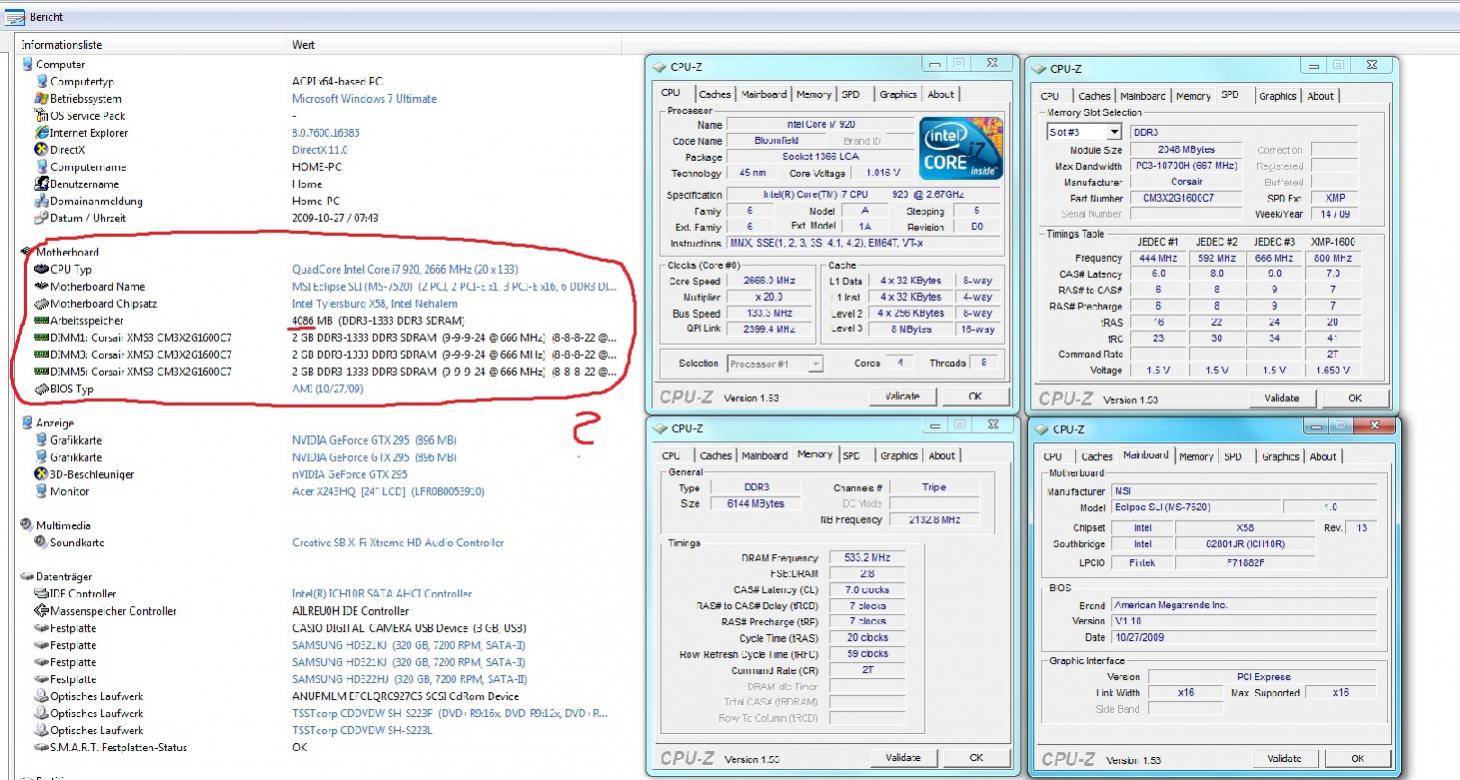Open Intel Tylersburg X58 chipset link
Viewport: 1460px width, 780px height.
click(x=375, y=303)
